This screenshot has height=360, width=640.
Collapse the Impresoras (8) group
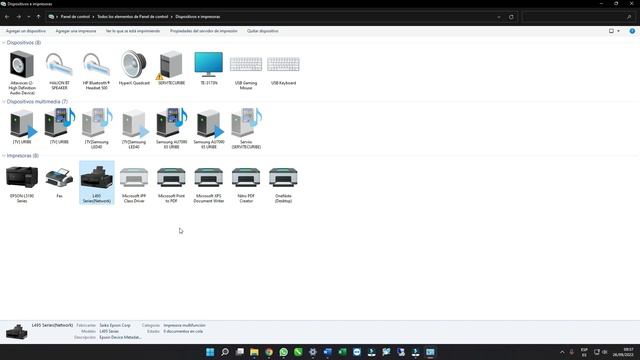click(x=4, y=156)
